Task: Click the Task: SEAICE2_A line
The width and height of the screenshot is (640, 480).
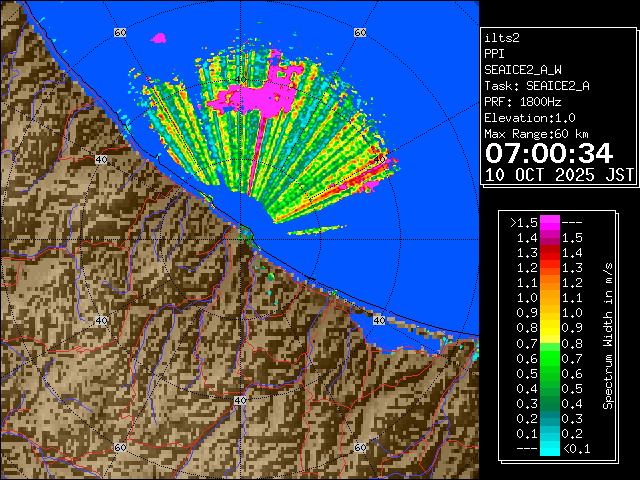Action: (536, 86)
